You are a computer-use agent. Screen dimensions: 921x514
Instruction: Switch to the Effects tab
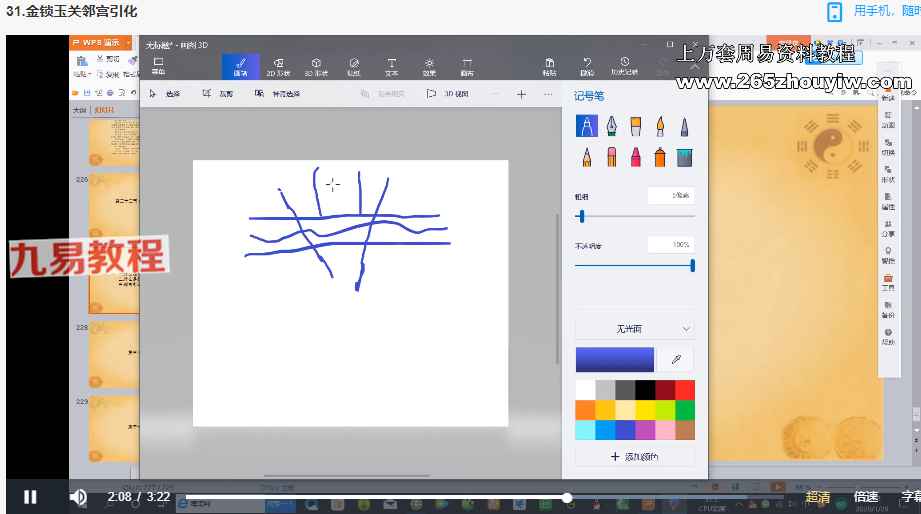pos(428,66)
